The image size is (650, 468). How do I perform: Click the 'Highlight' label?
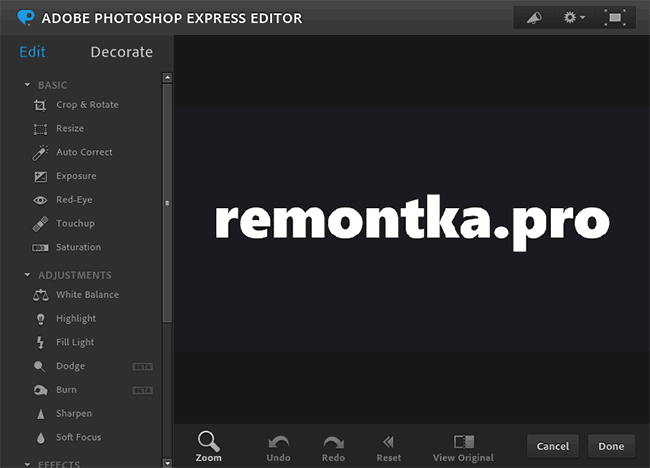click(x=76, y=319)
